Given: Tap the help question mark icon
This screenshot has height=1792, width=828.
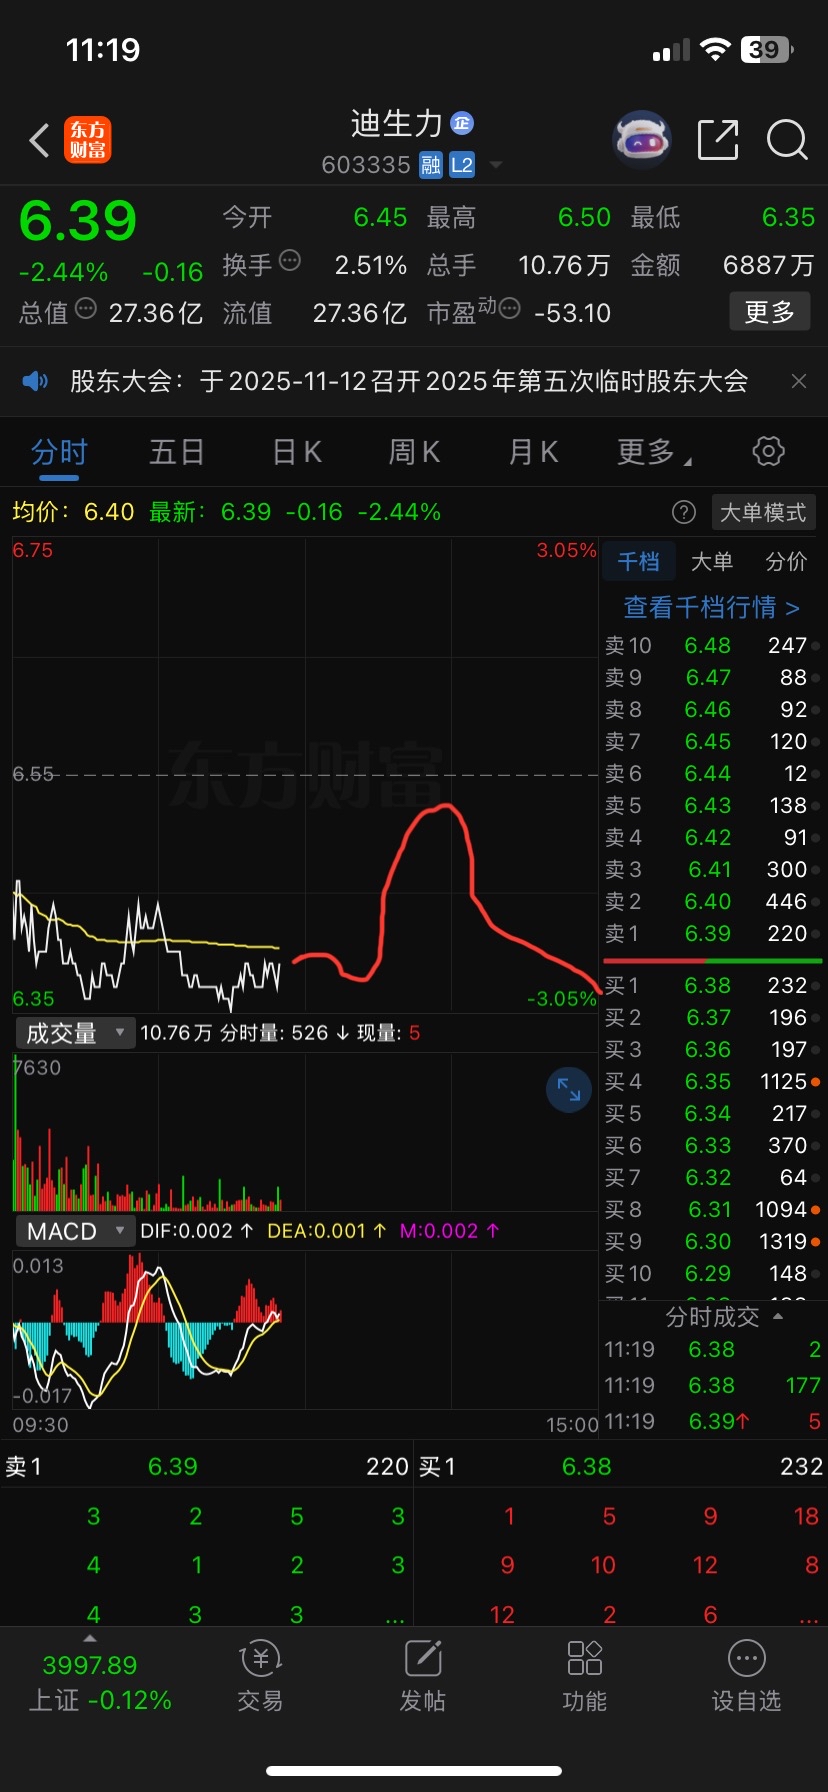Looking at the screenshot, I should 684,513.
